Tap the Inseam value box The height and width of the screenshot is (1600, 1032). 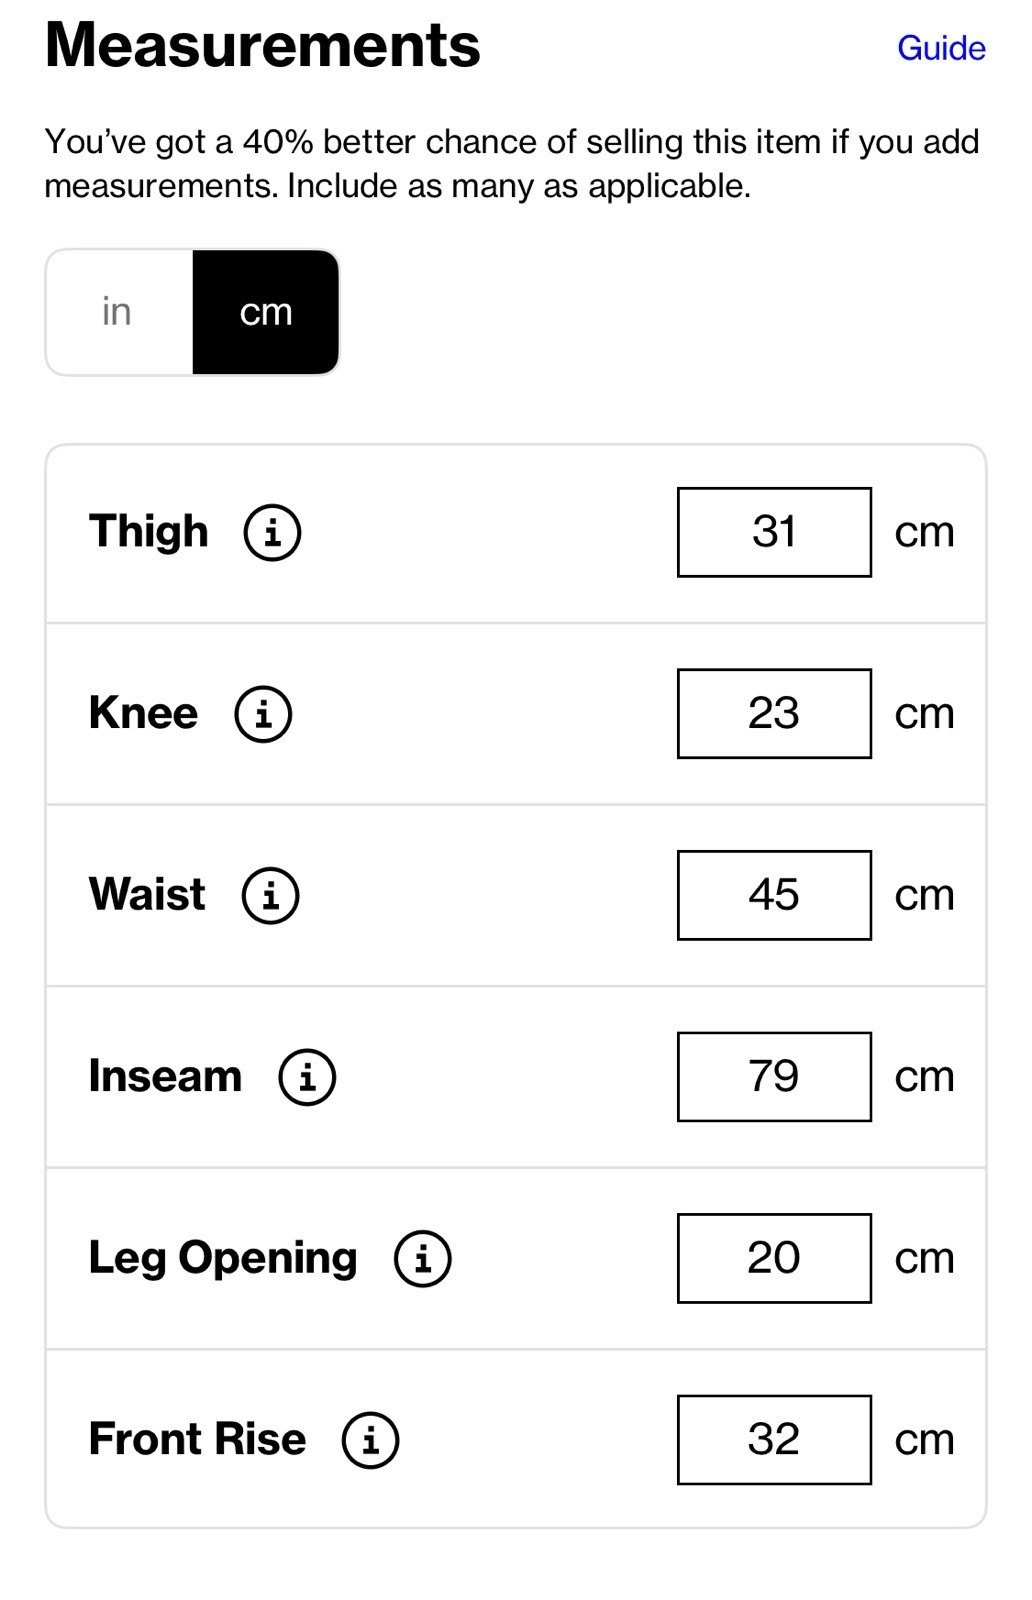pos(774,1077)
